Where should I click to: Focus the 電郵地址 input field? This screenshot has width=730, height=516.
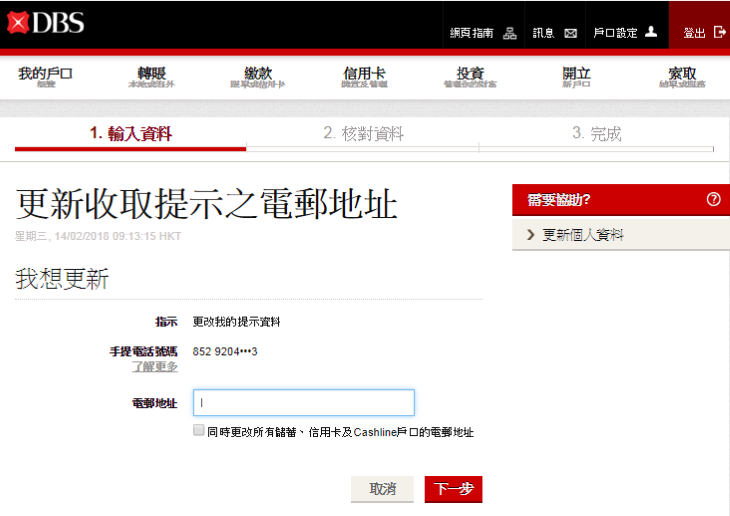[x=303, y=403]
